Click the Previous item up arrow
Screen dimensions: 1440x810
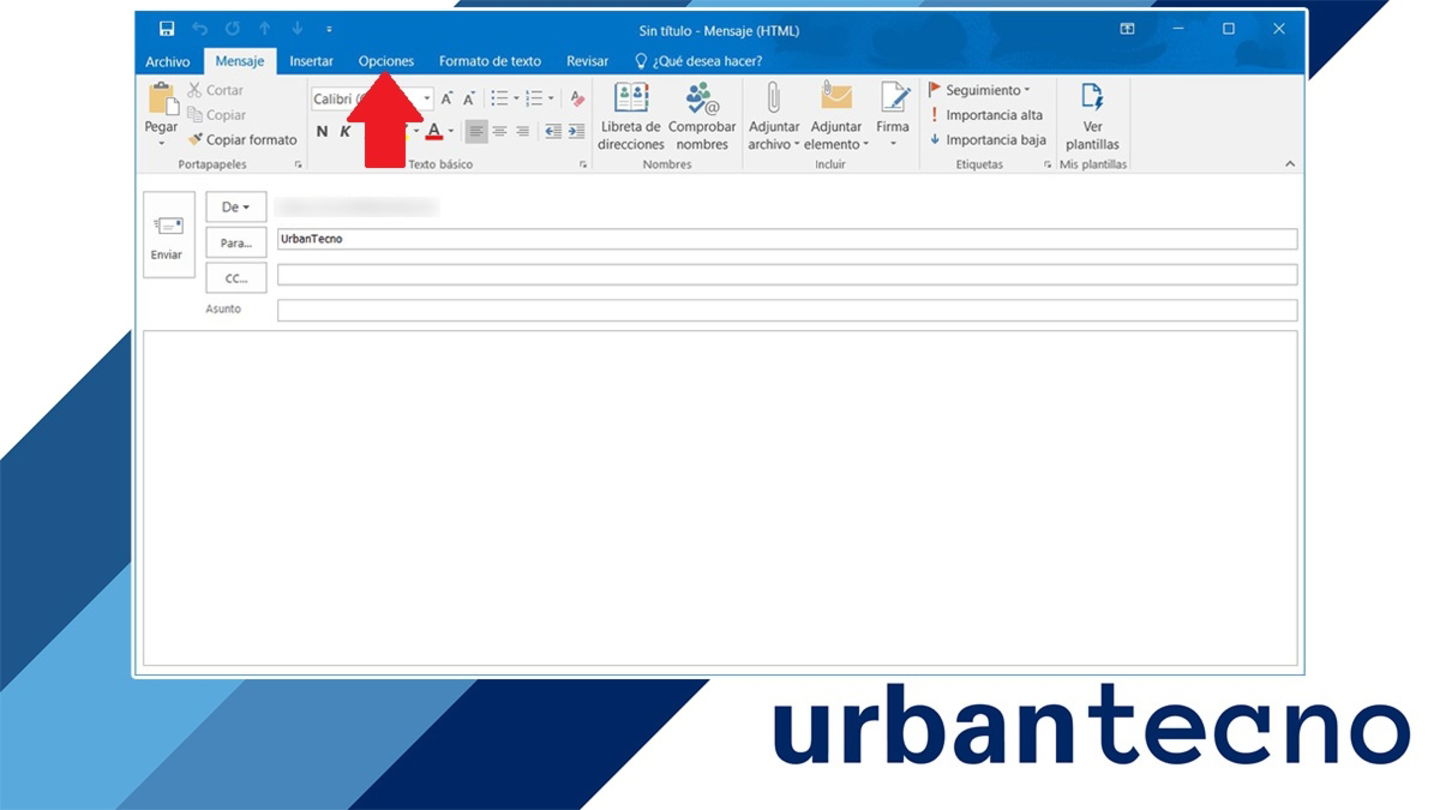[x=265, y=29]
